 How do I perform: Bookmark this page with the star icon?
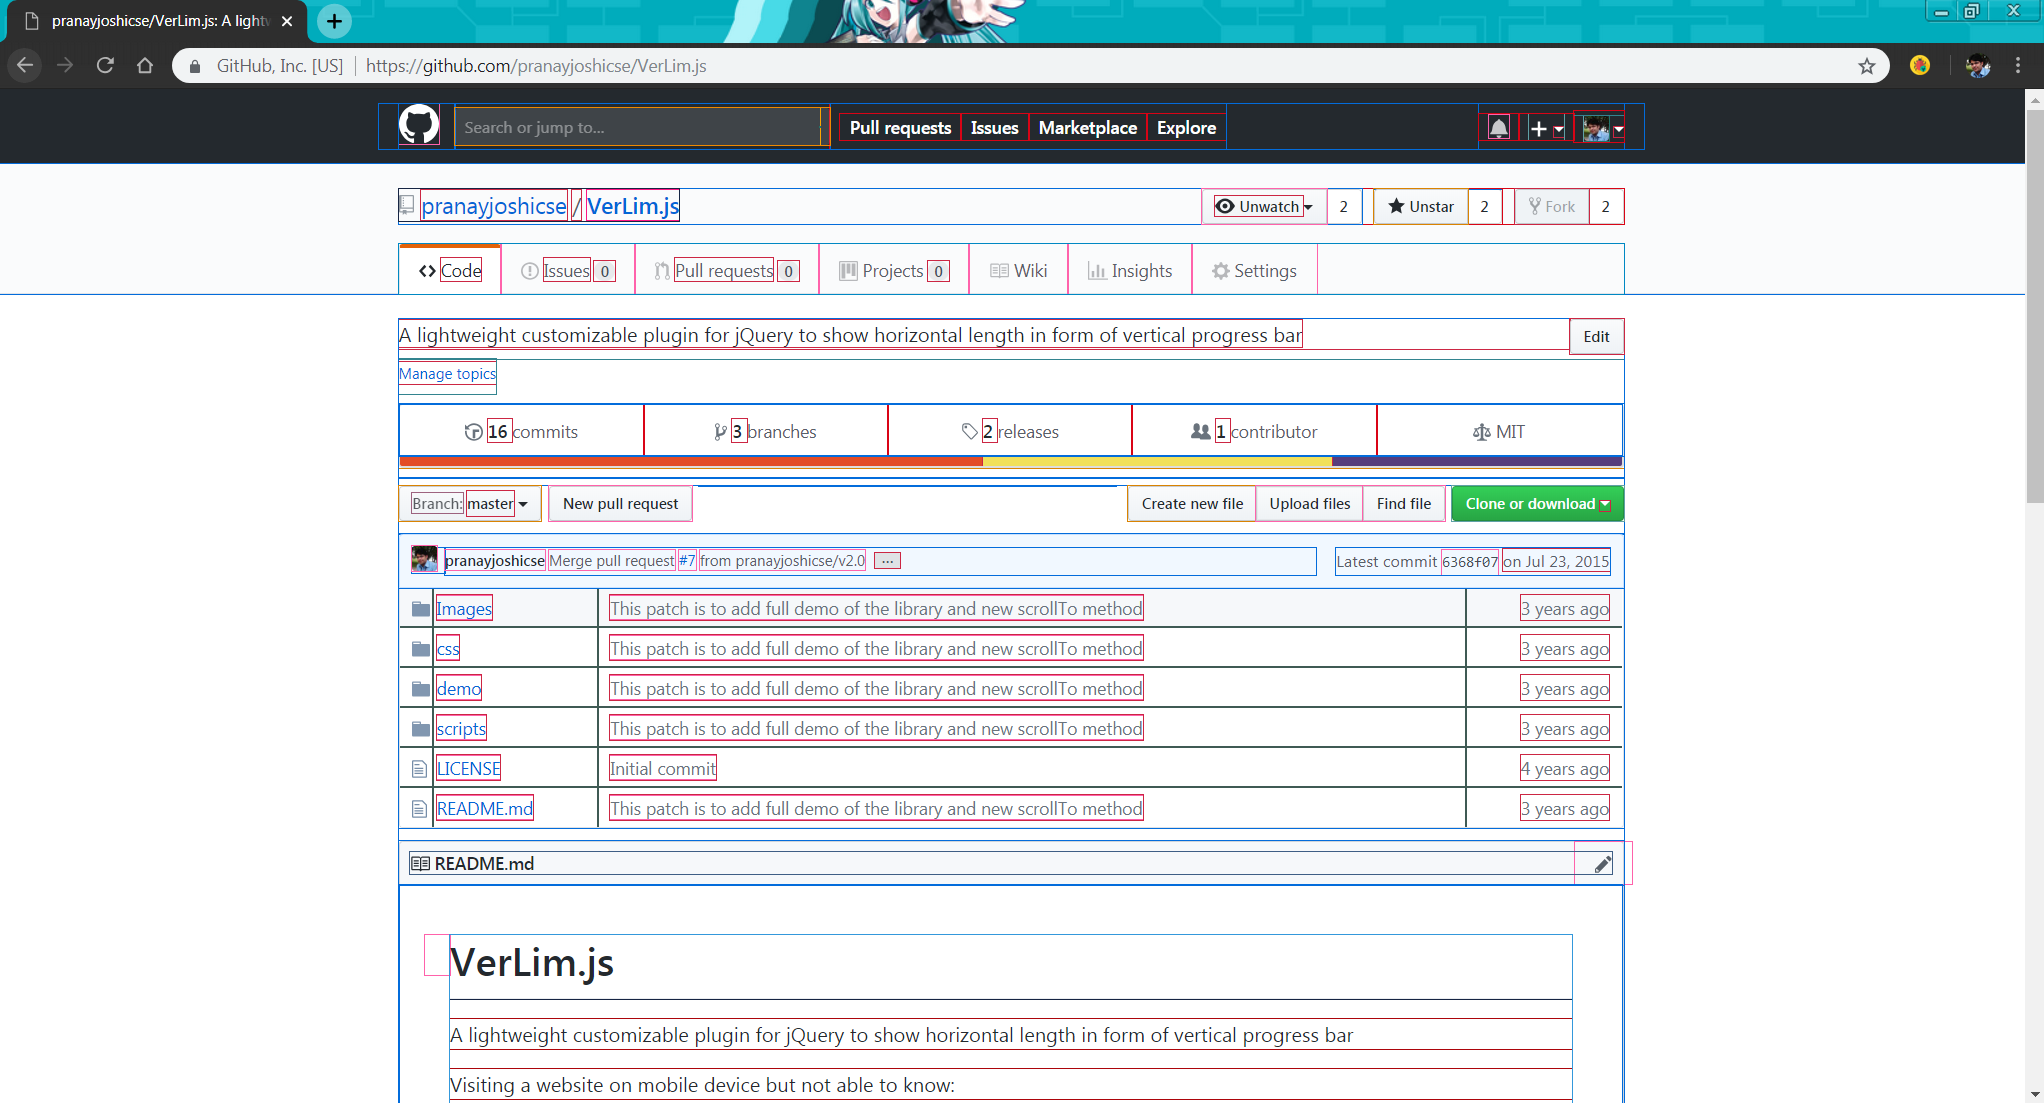[1866, 66]
